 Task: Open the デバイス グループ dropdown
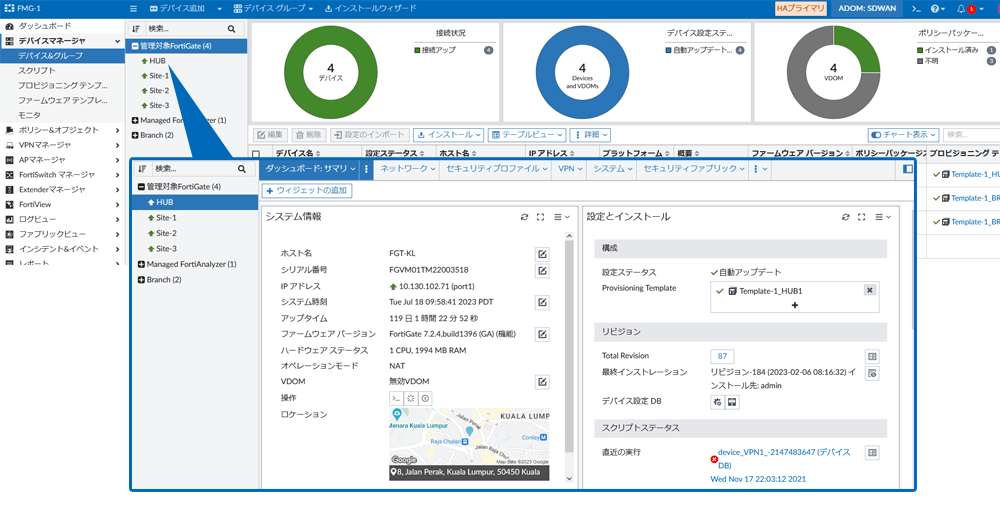273,9
